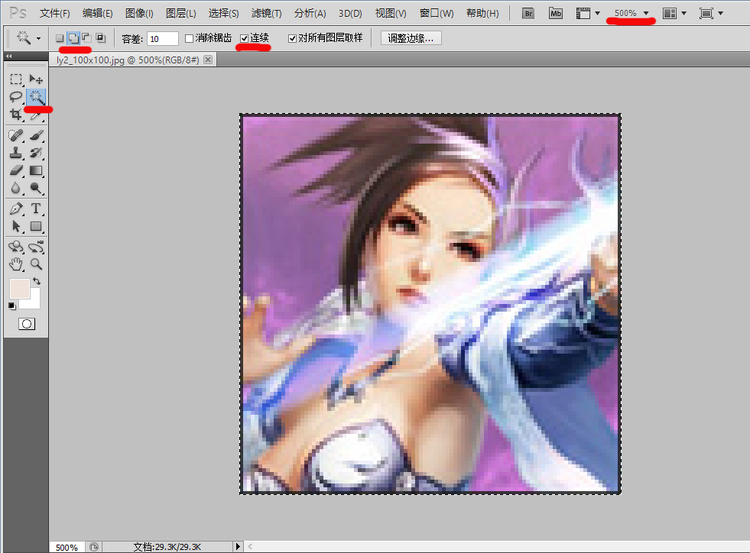Image resolution: width=750 pixels, height=553 pixels.
Task: Launch Mini Bridge with Mb icon
Action: pyautogui.click(x=555, y=13)
